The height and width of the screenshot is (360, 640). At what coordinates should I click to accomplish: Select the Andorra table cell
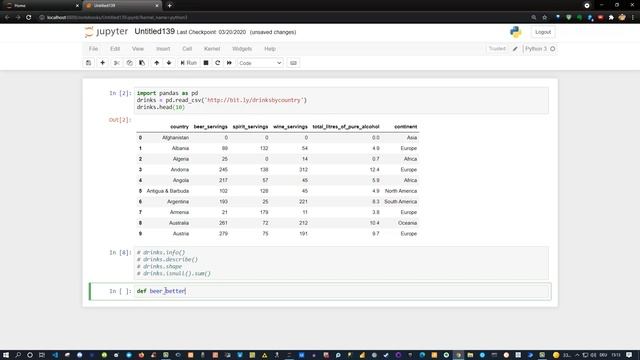coord(180,169)
